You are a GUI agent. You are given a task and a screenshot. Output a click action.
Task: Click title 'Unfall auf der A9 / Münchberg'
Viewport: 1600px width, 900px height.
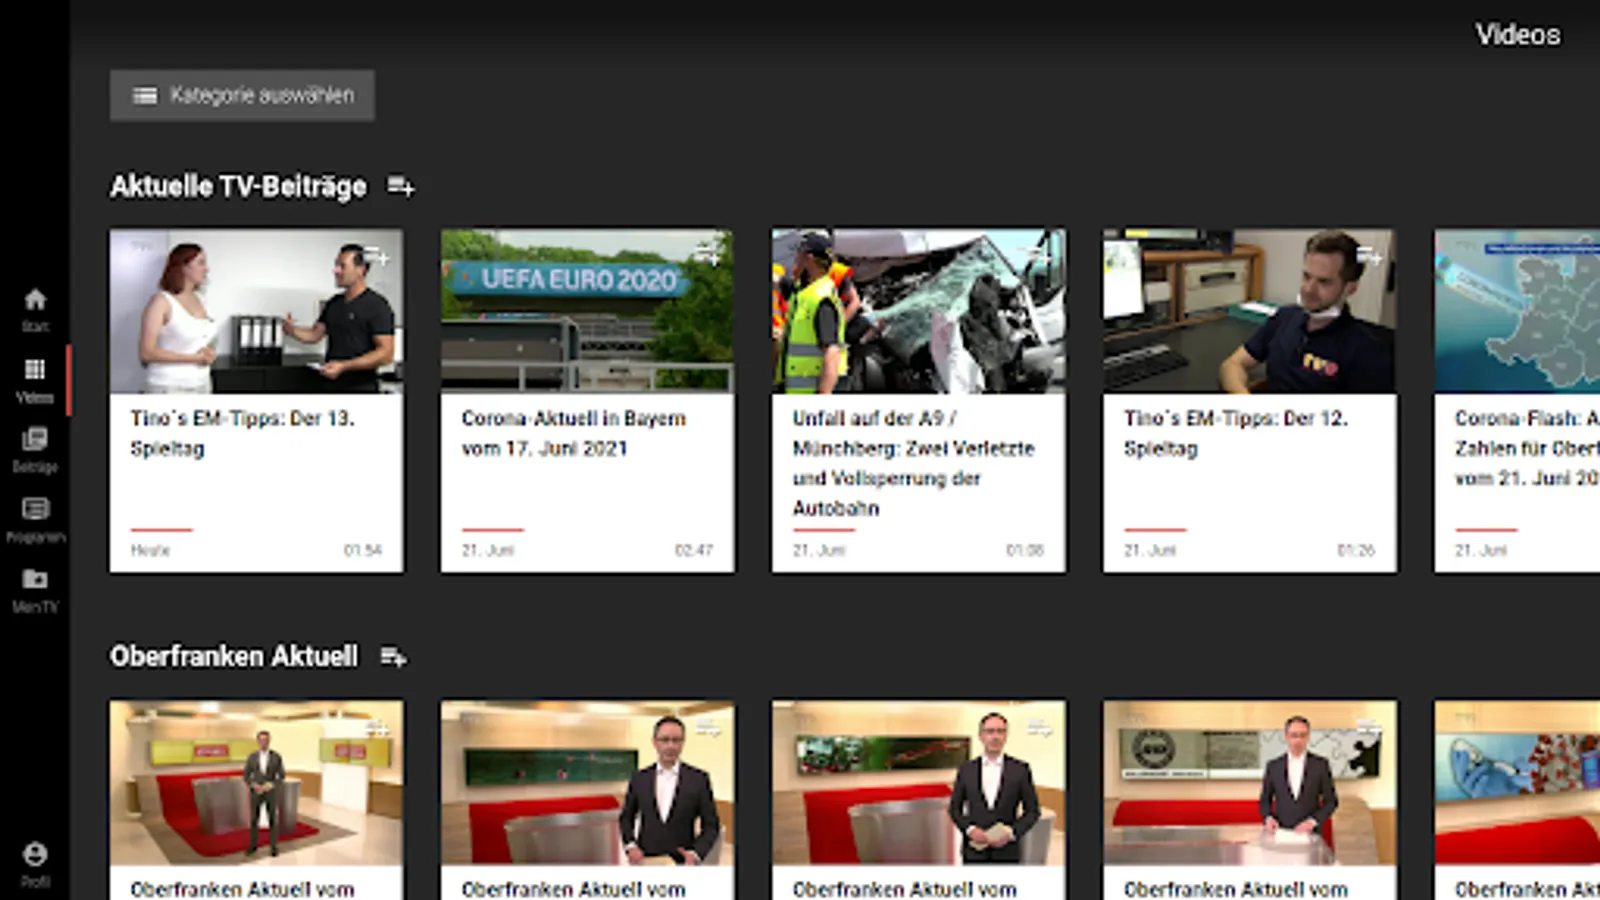pos(914,463)
